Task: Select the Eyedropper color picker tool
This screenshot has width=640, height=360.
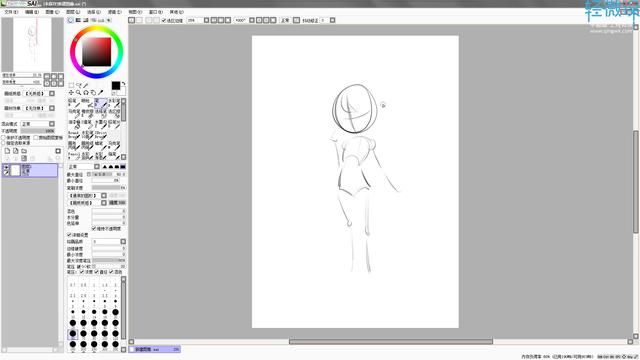Action: coord(100,93)
